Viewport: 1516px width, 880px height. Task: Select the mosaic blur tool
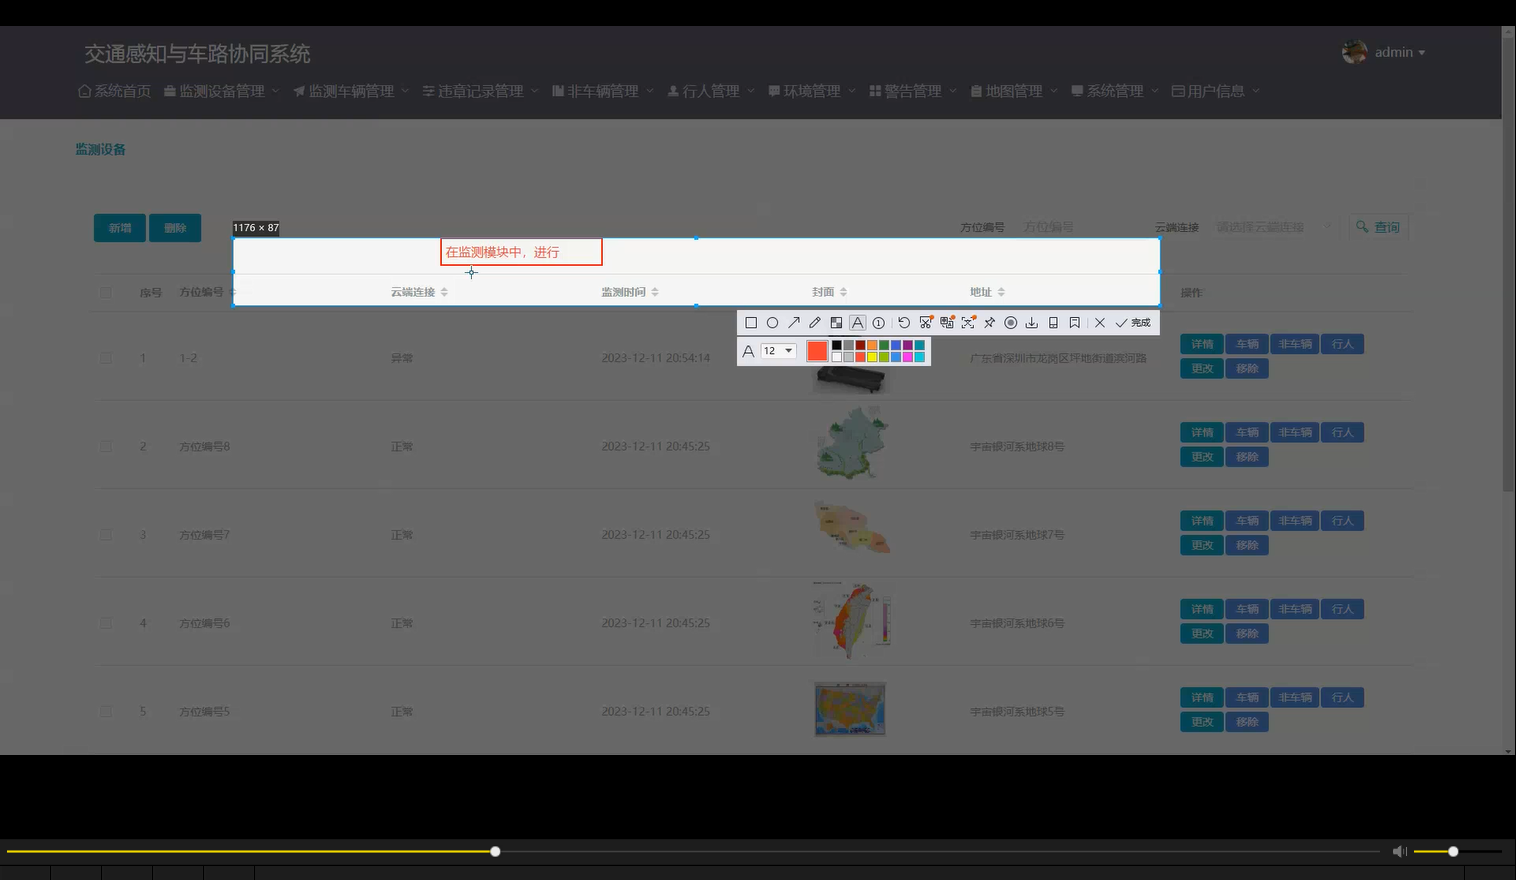(836, 322)
